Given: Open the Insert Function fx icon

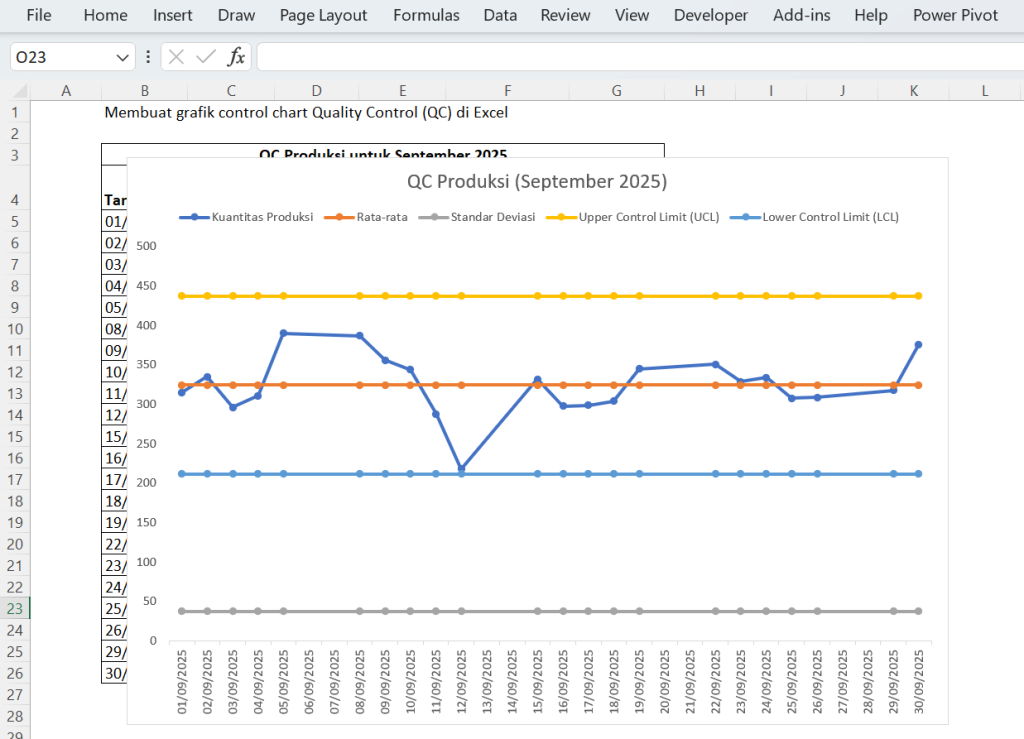Looking at the screenshot, I should pyautogui.click(x=236, y=57).
